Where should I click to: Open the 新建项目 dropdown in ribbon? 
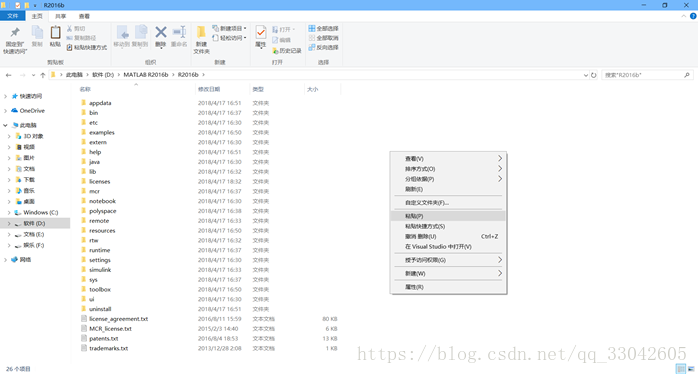point(229,28)
